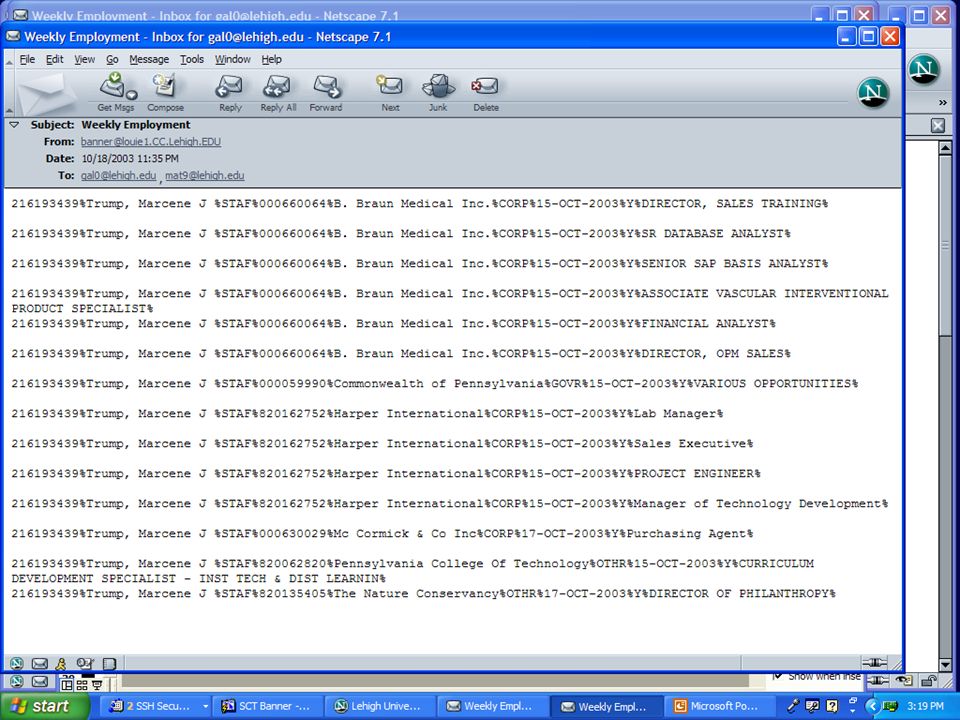Compose a new message
960x720 pixels.
(165, 92)
